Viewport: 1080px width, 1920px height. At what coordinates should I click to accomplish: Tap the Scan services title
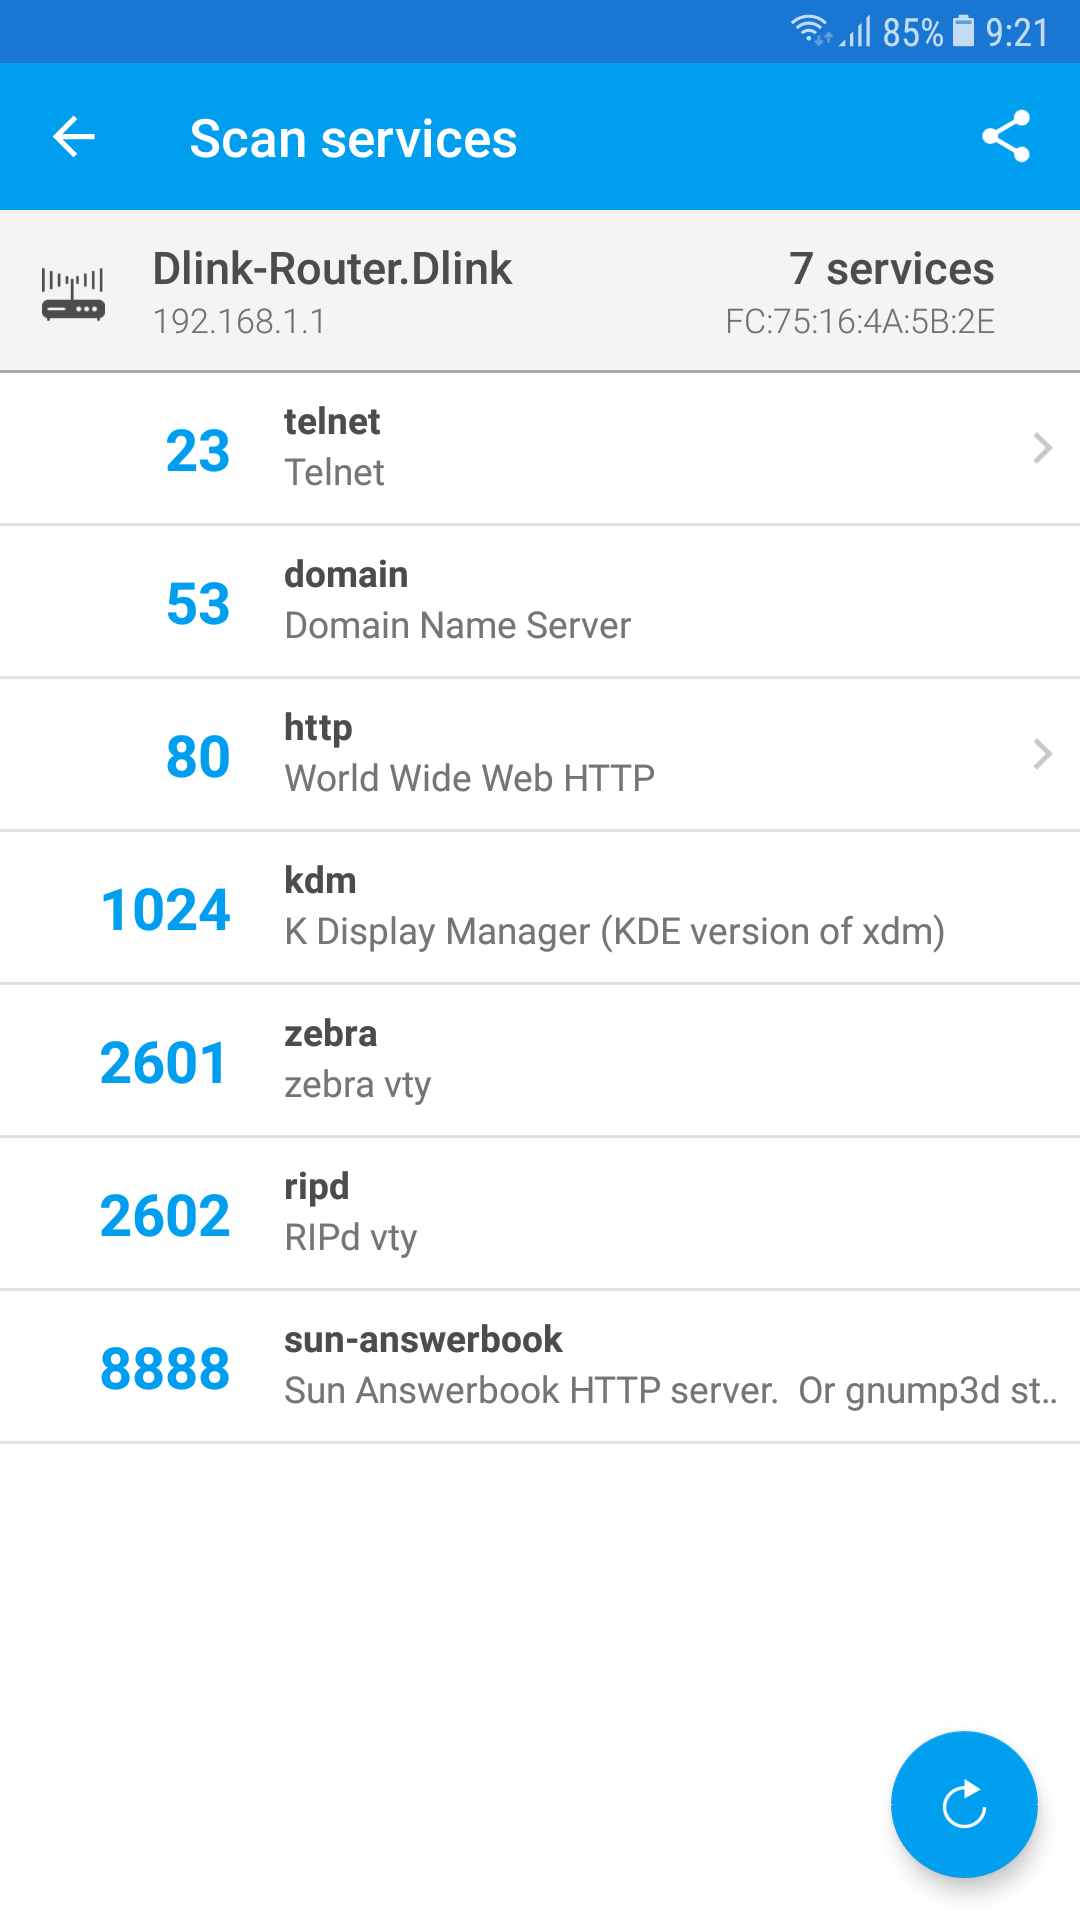pyautogui.click(x=353, y=139)
